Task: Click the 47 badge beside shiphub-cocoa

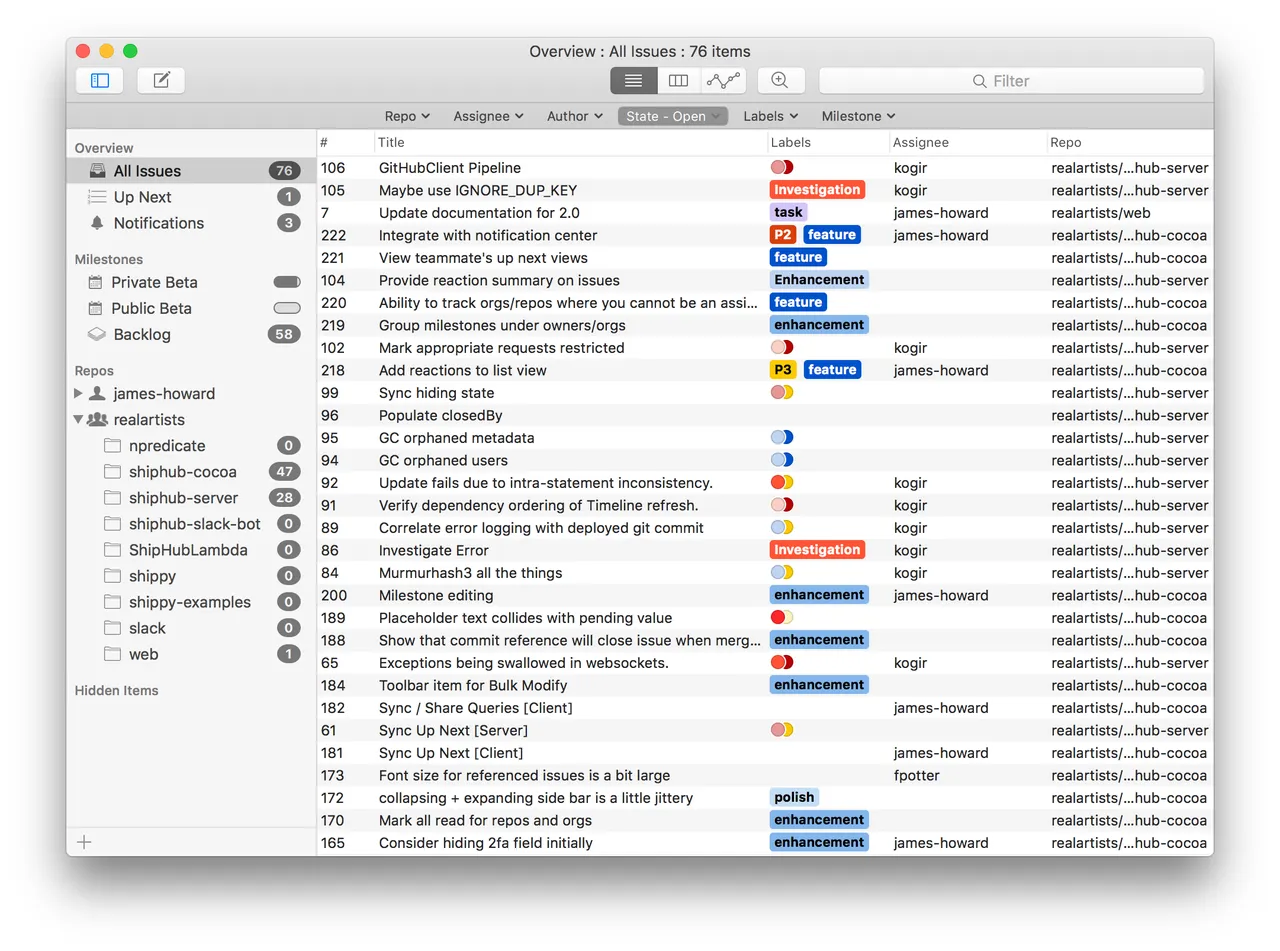Action: (285, 471)
